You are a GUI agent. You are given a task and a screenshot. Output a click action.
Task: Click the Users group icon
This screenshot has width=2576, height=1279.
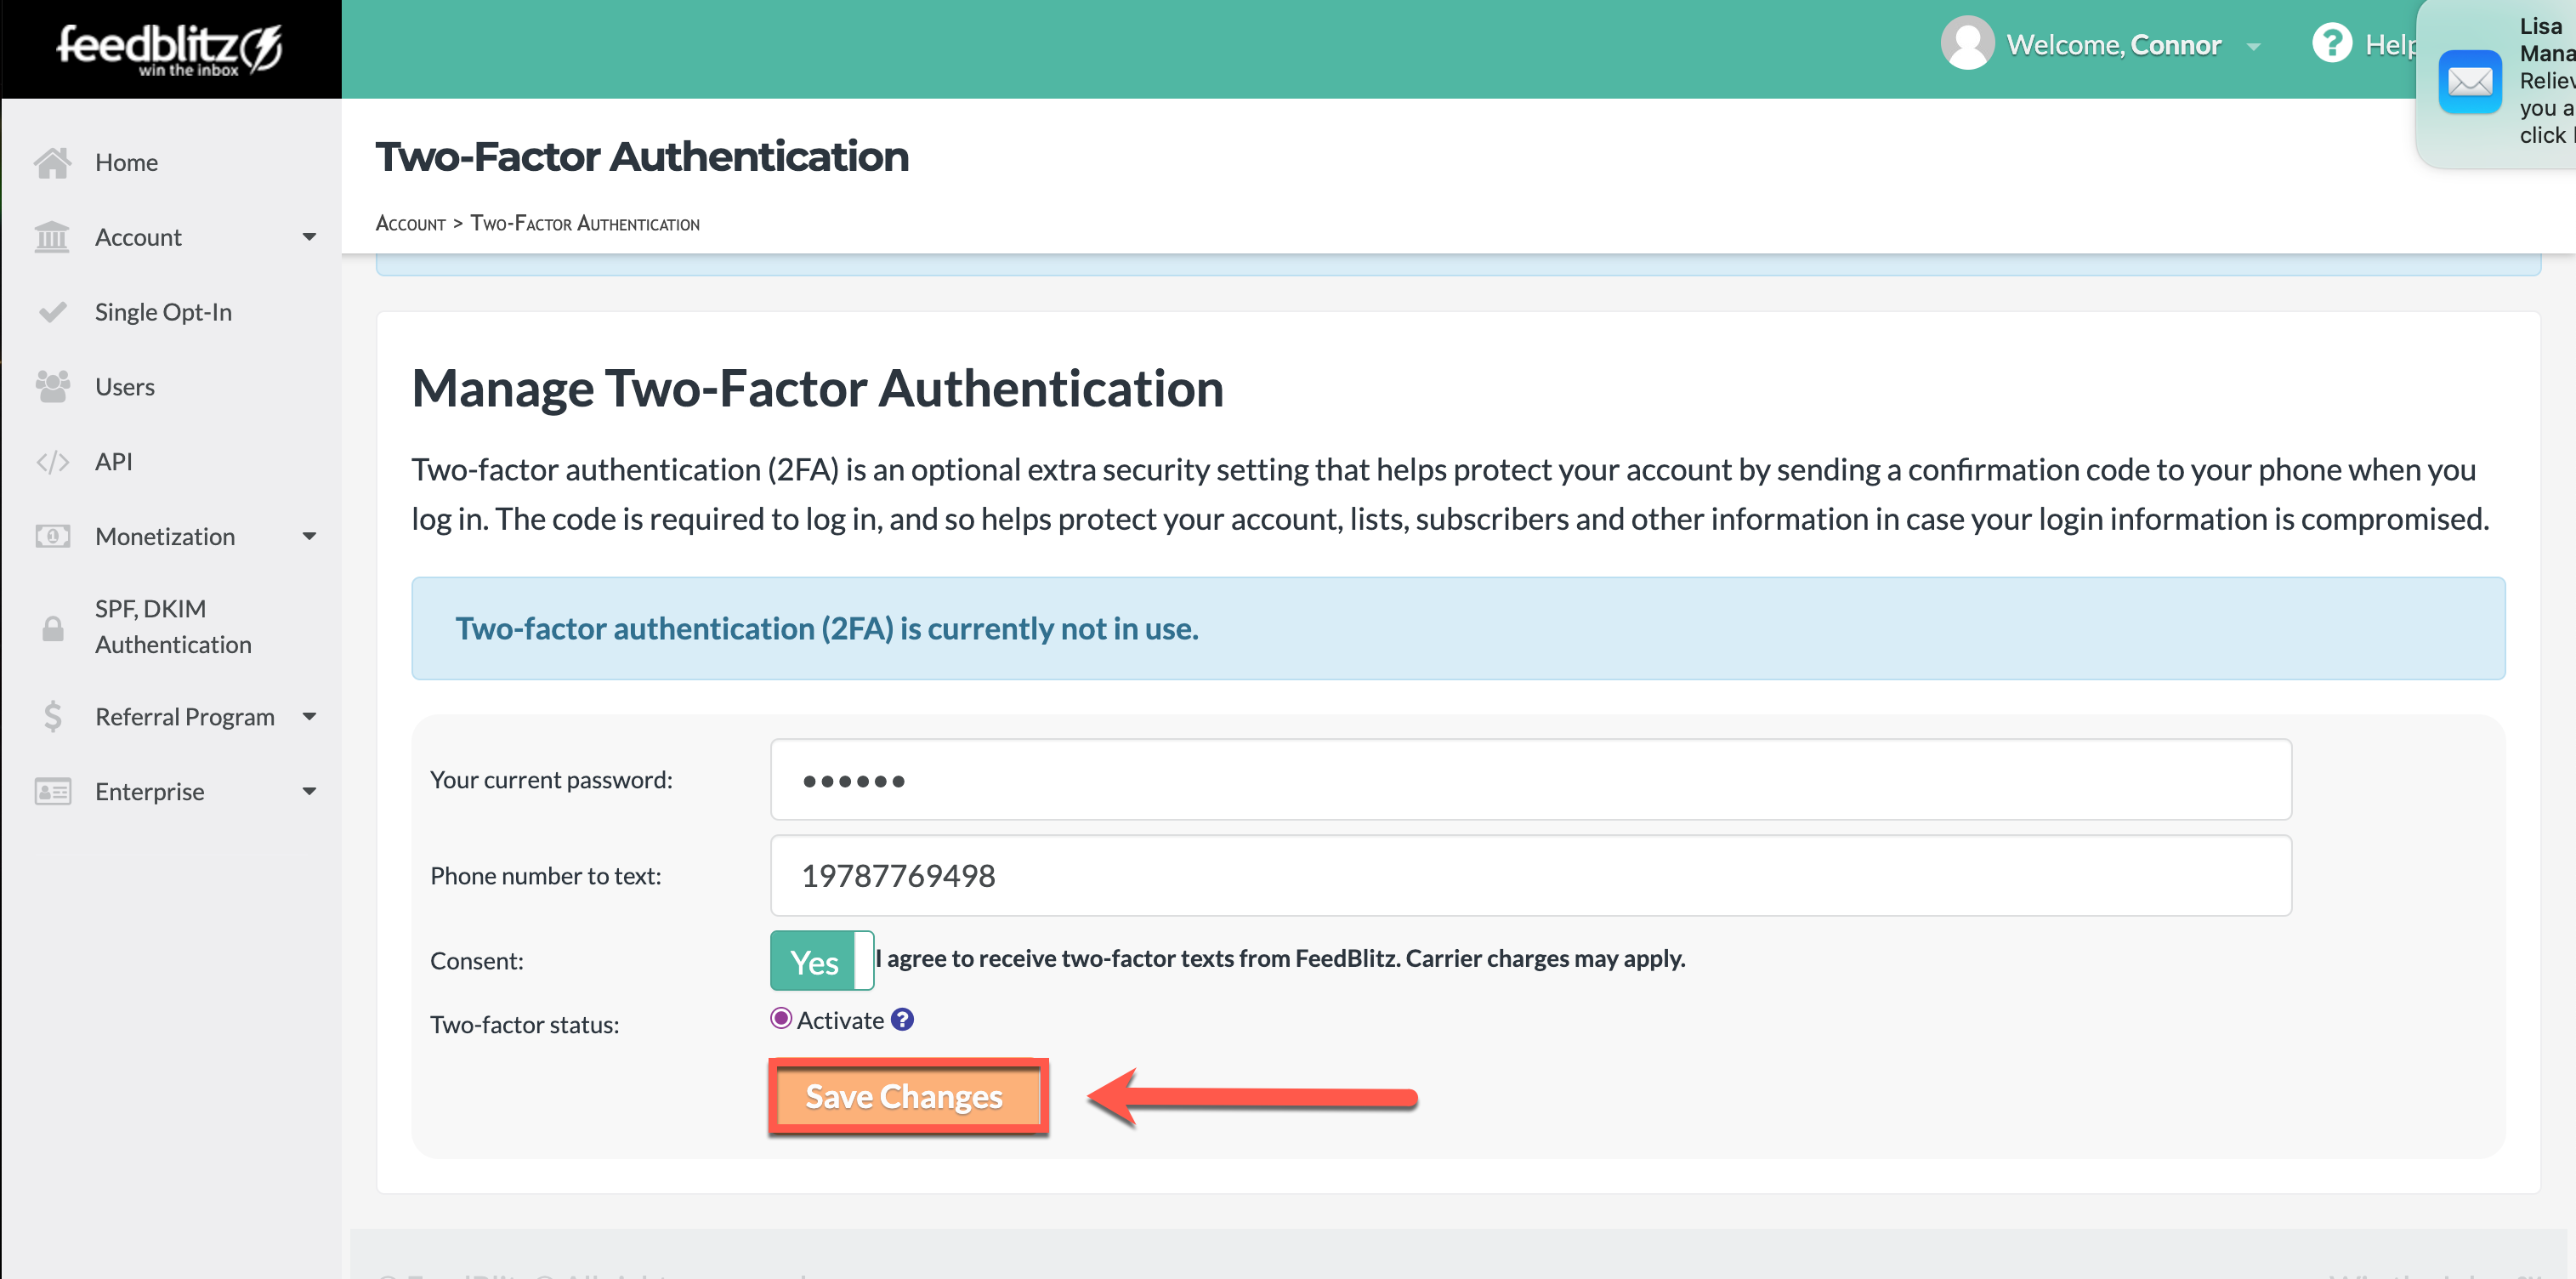point(52,387)
